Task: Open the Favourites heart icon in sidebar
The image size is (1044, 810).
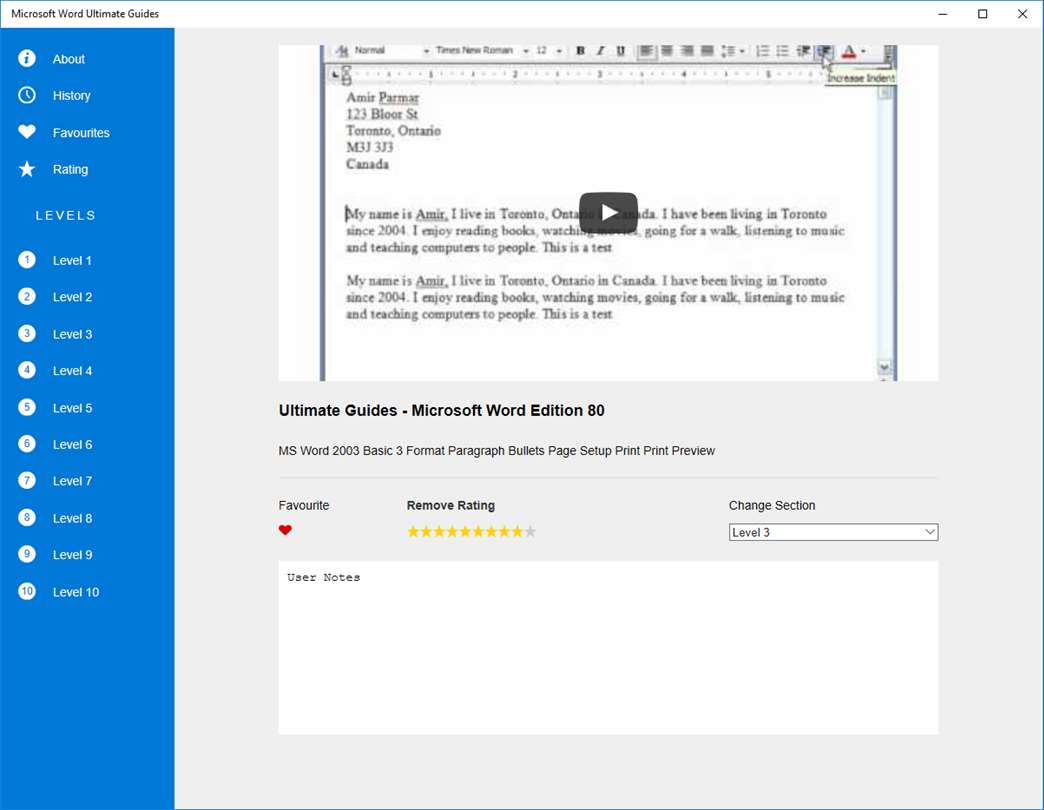Action: 27,132
